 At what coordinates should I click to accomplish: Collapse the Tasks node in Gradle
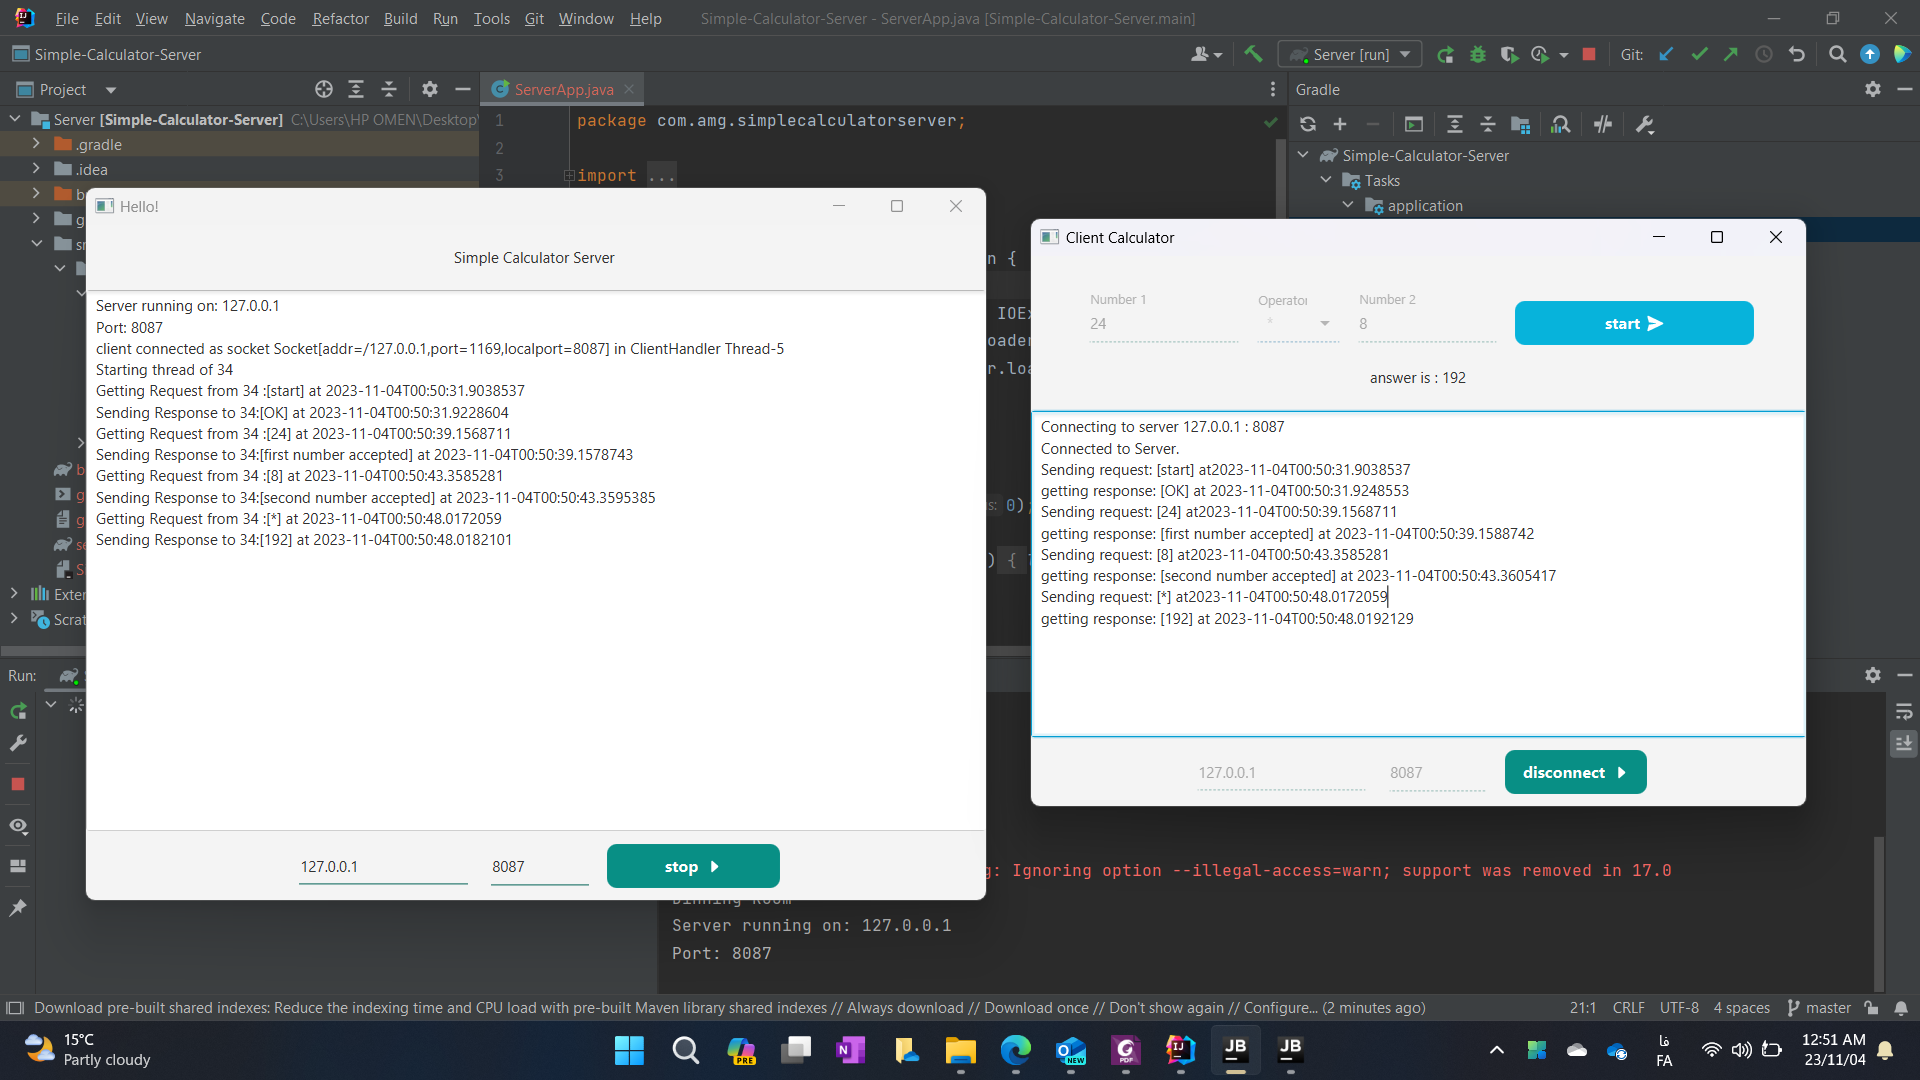click(1326, 180)
